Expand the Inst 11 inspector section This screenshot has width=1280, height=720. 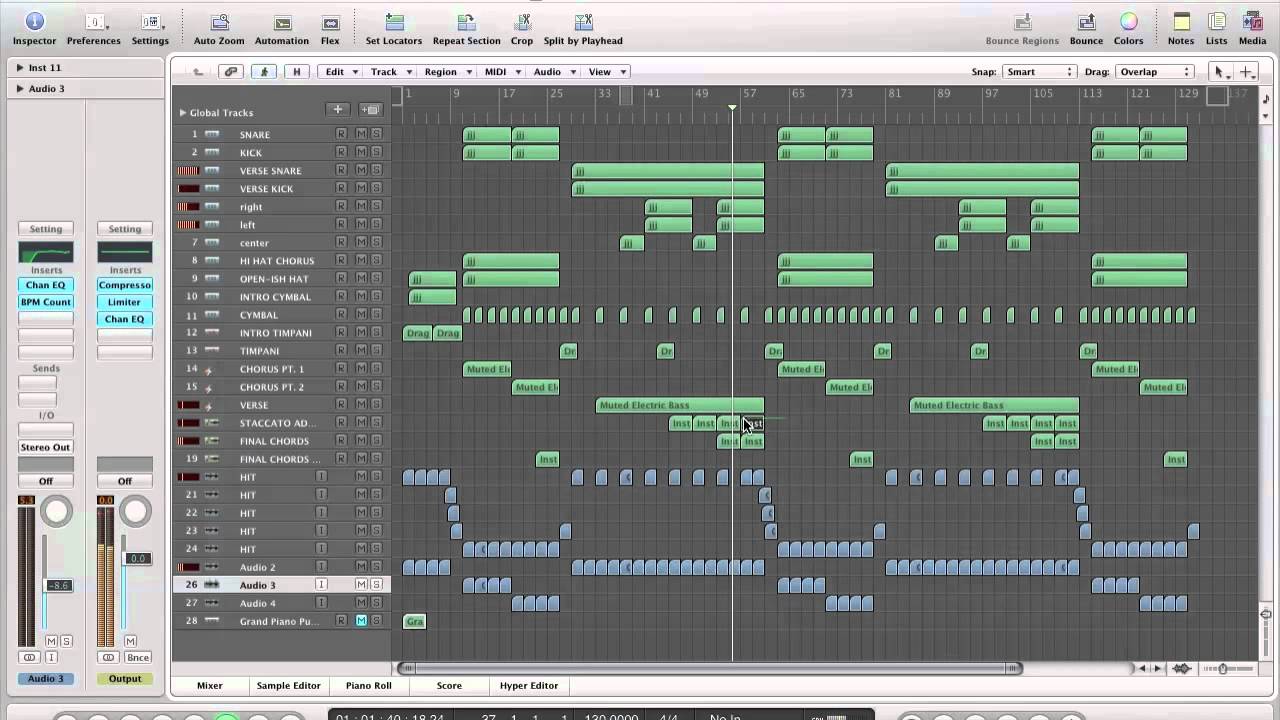(20, 67)
